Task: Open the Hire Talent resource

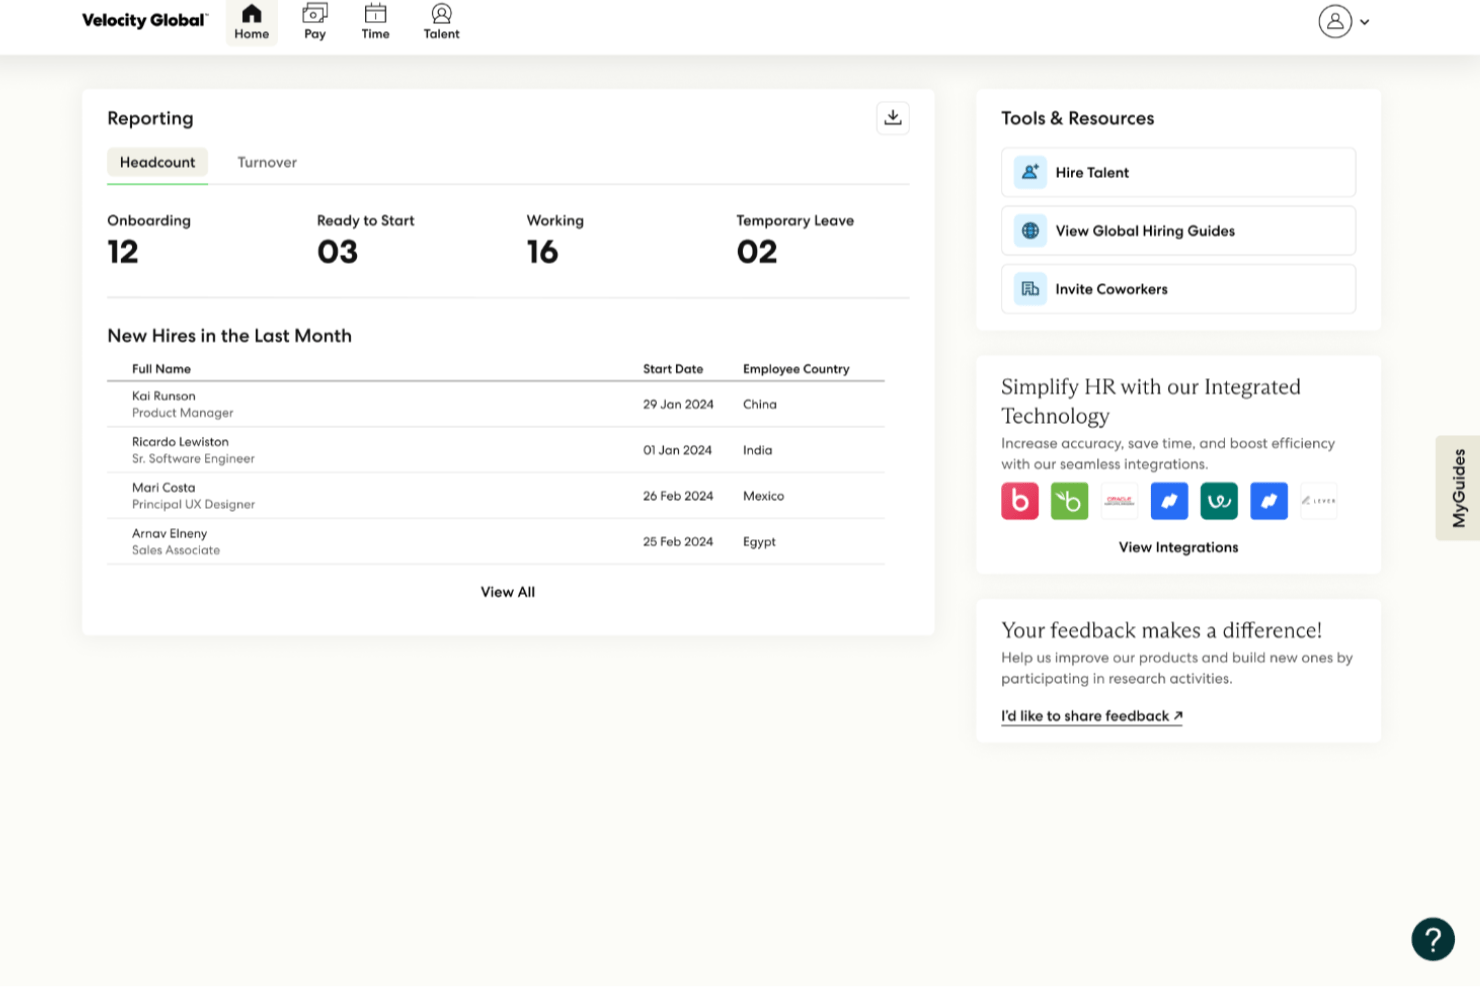Action: click(1177, 172)
